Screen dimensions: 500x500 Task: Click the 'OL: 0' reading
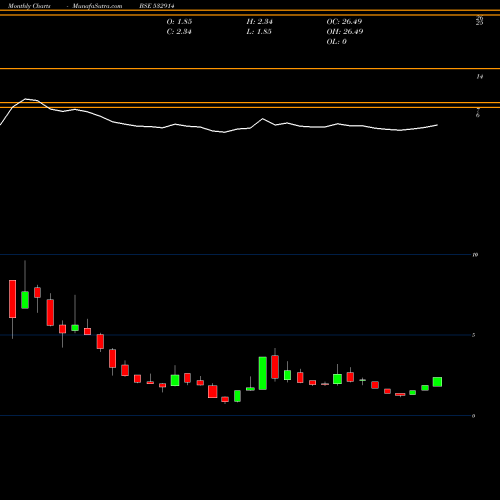point(337,42)
